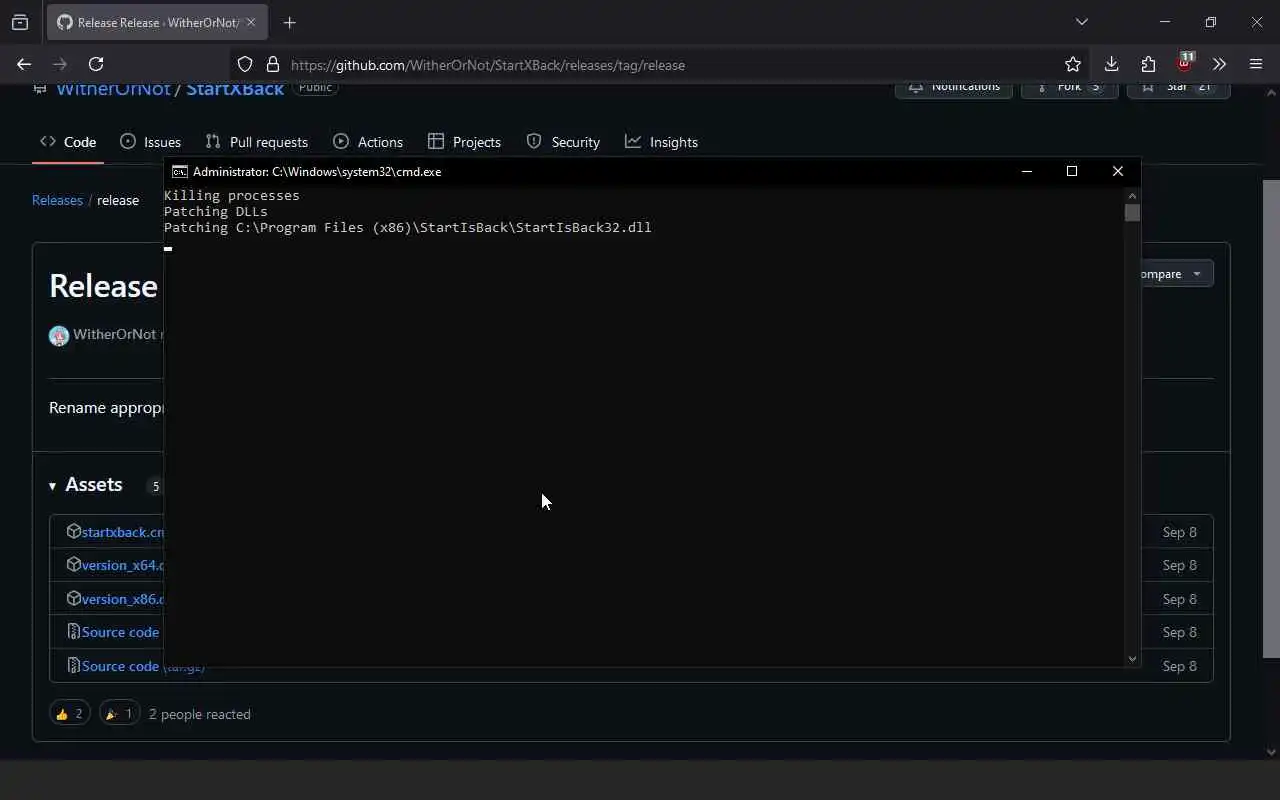Open the Pull requests tab
This screenshot has height=800, width=1280.
tap(256, 142)
